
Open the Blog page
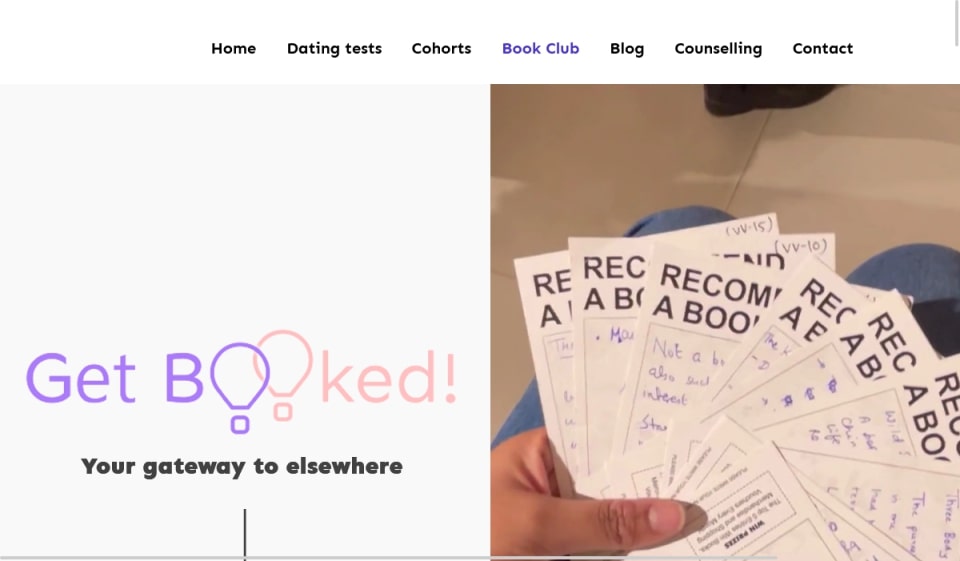coord(627,49)
